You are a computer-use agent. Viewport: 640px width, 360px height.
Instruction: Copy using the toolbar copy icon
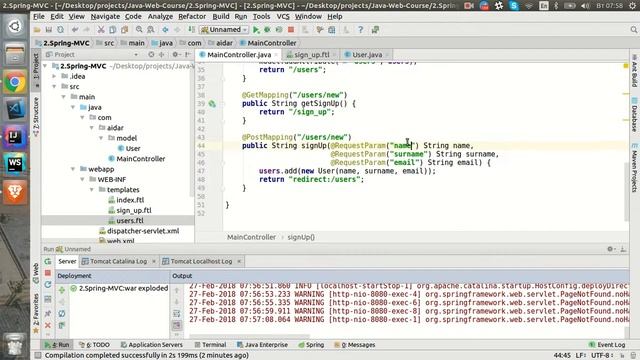tap(113, 30)
